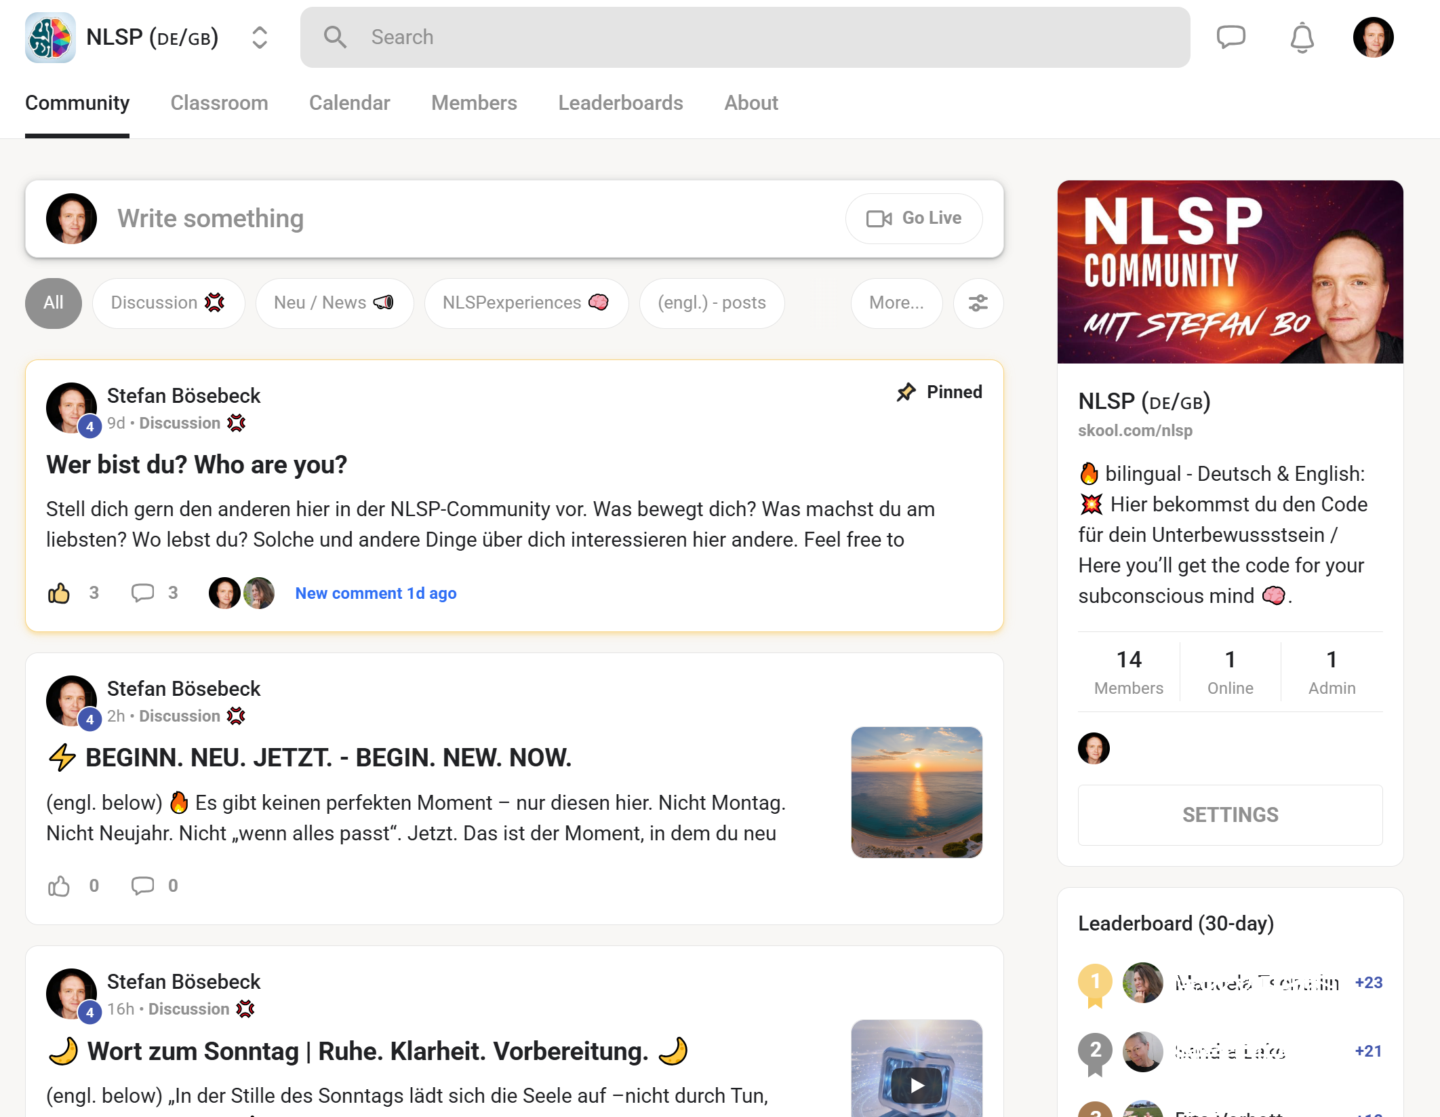Switch to the Classroom tab

219,103
